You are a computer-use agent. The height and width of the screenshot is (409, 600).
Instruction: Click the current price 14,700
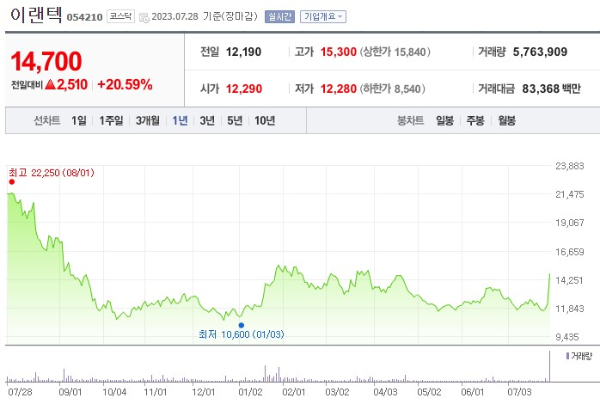46,61
